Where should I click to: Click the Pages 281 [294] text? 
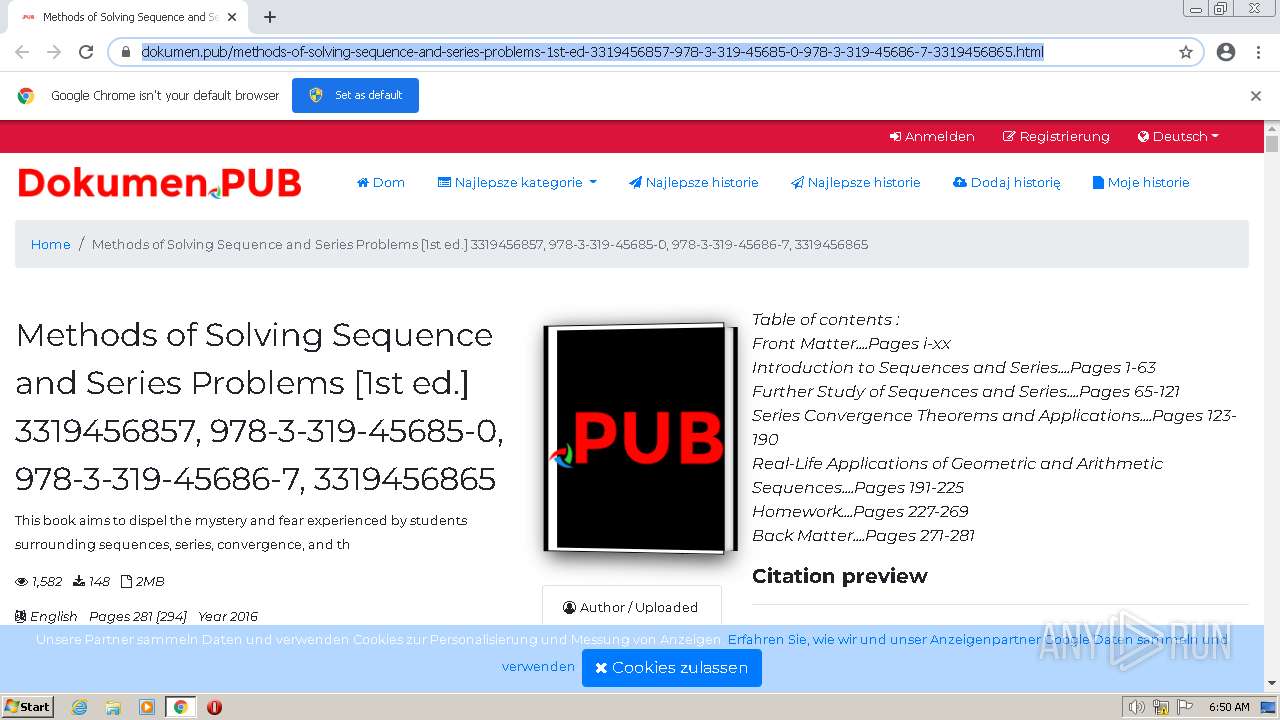point(138,617)
